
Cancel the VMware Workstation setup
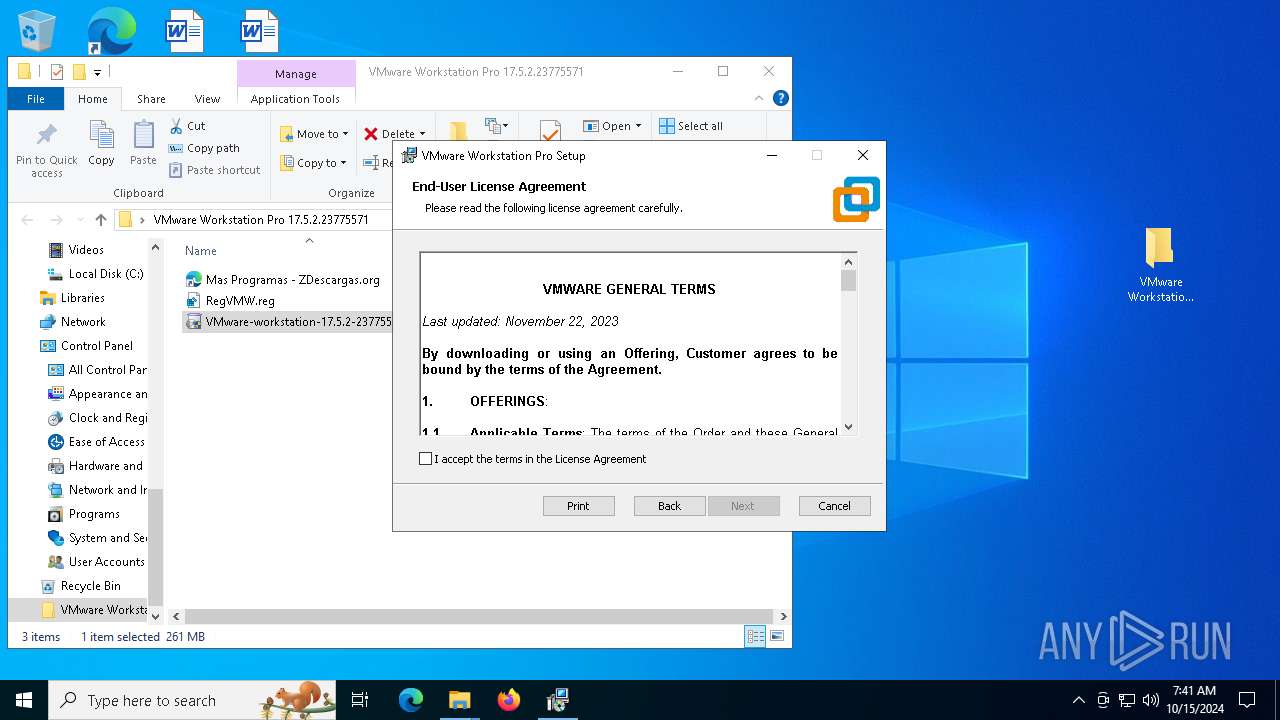(835, 506)
